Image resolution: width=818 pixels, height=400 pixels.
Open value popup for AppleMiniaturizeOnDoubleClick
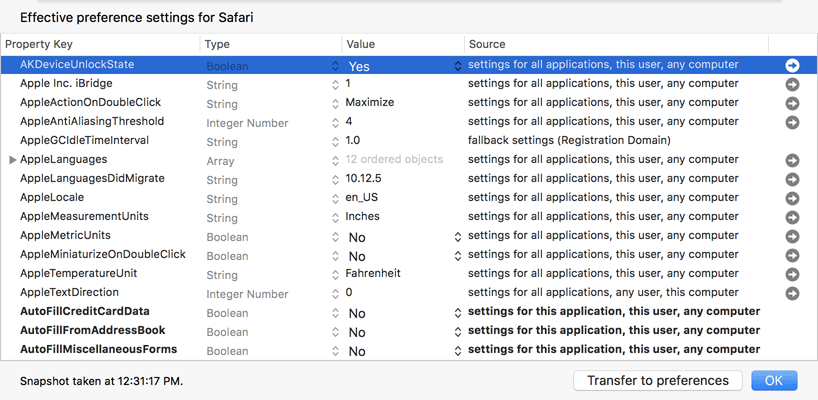coord(458,256)
